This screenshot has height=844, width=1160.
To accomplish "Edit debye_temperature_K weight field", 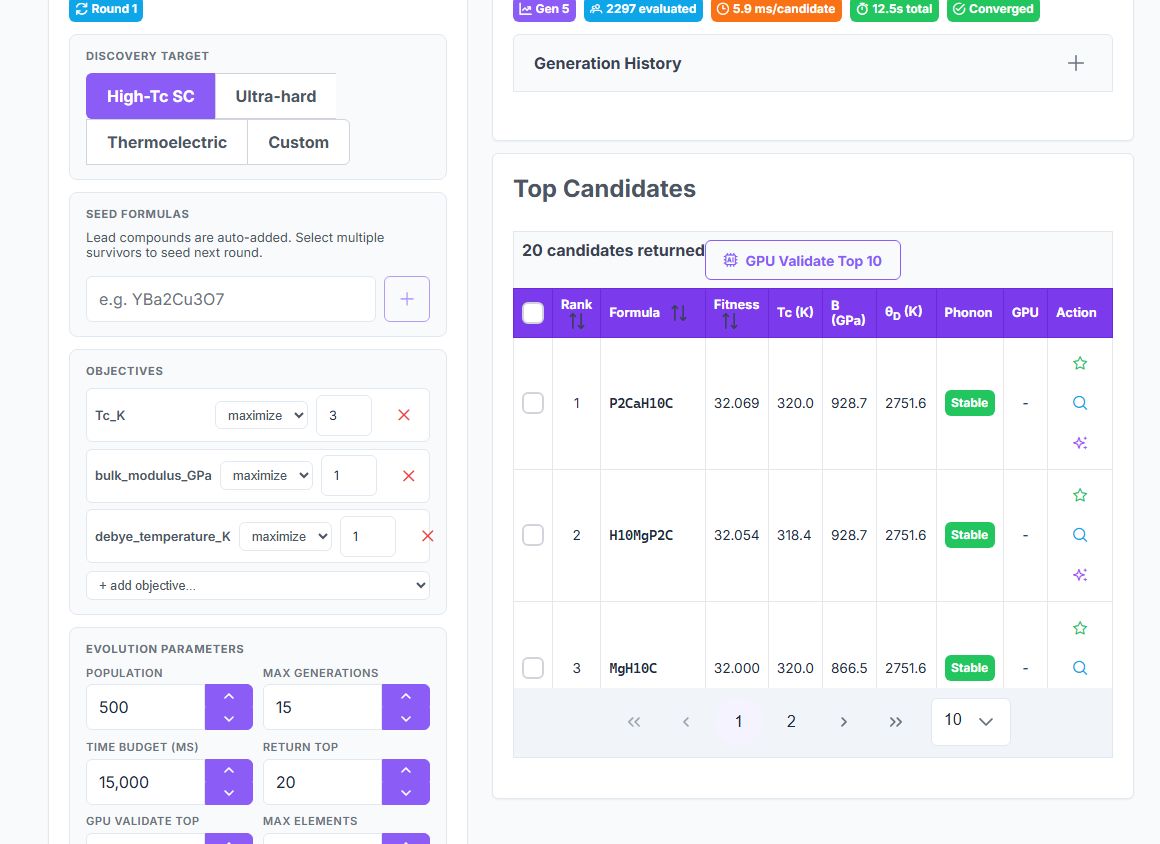I will [368, 536].
